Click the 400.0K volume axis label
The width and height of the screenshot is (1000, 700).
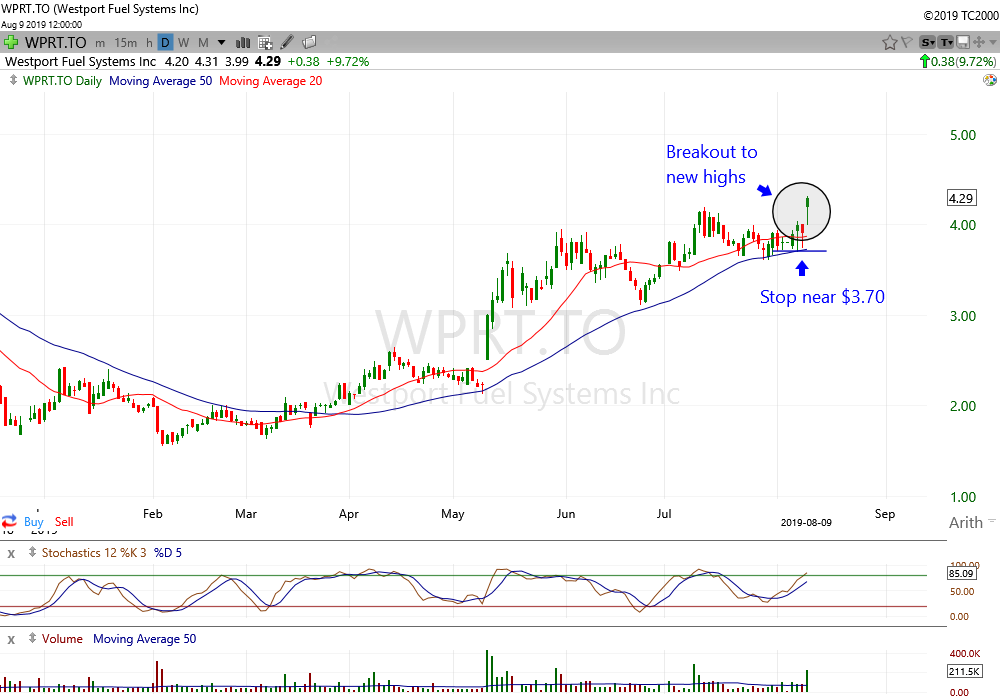964,653
